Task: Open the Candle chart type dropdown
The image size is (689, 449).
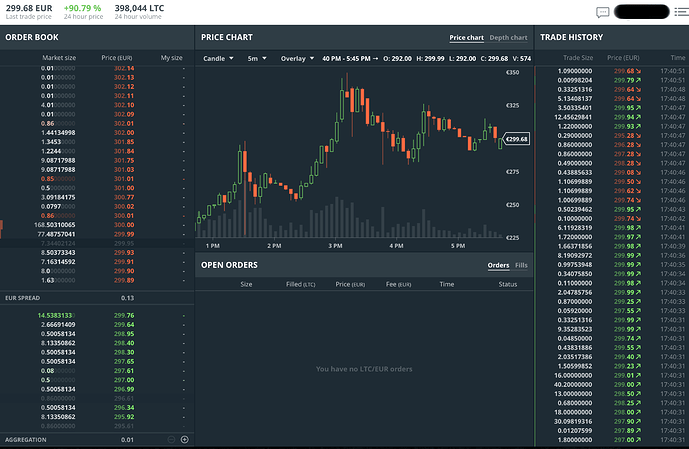Action: click(218, 58)
